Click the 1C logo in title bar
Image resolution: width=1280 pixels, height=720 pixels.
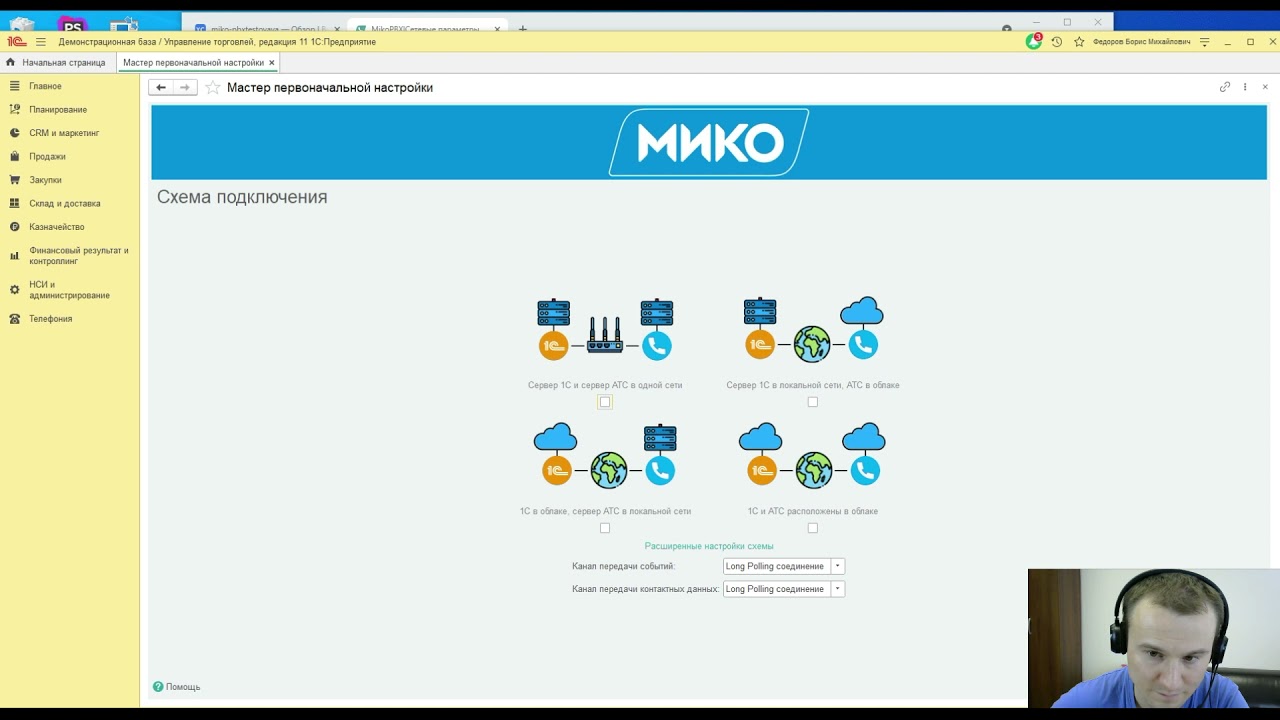pos(16,42)
